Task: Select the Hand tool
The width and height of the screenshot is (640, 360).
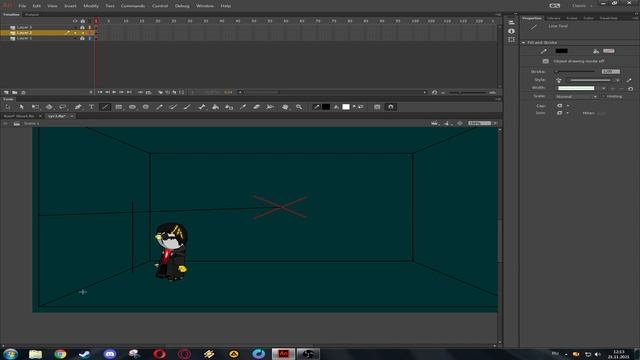Action: (285, 107)
